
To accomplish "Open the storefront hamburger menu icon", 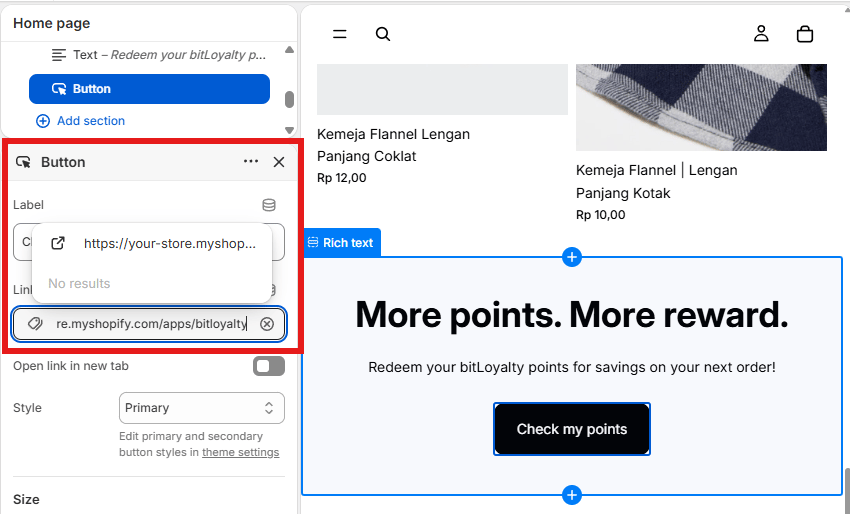I will pyautogui.click(x=339, y=34).
